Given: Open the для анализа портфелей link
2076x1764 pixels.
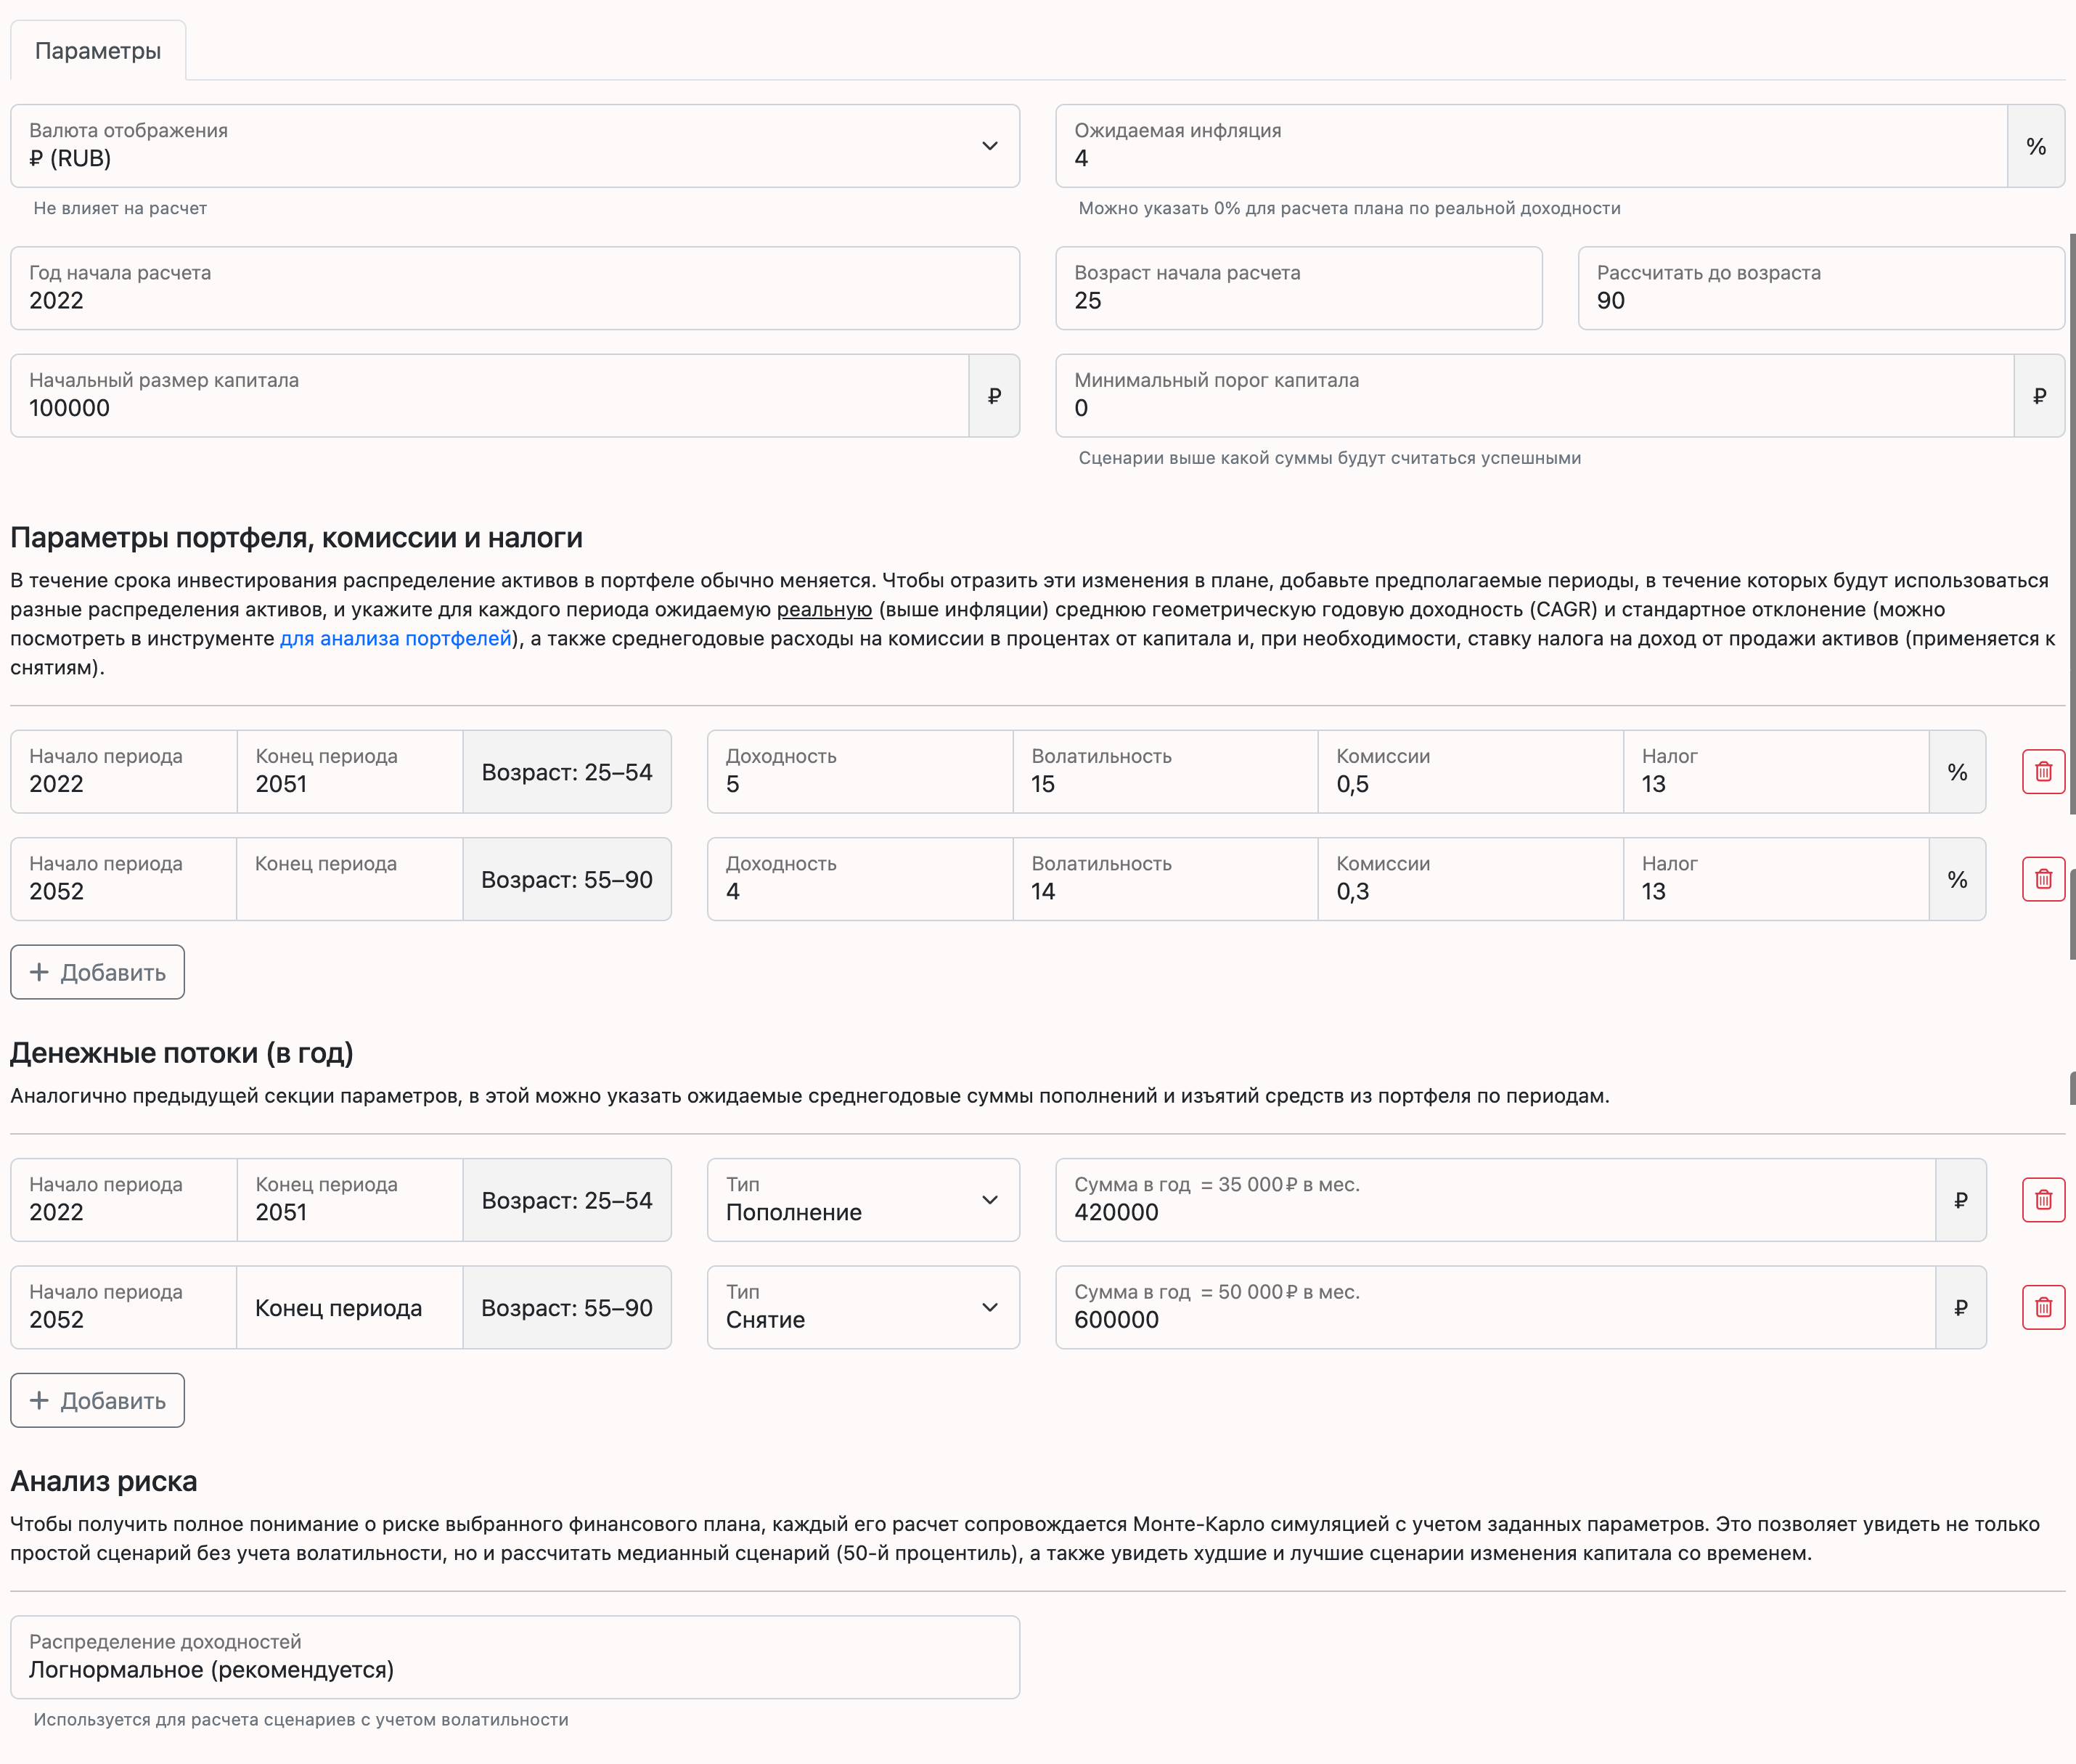Looking at the screenshot, I should (x=396, y=638).
